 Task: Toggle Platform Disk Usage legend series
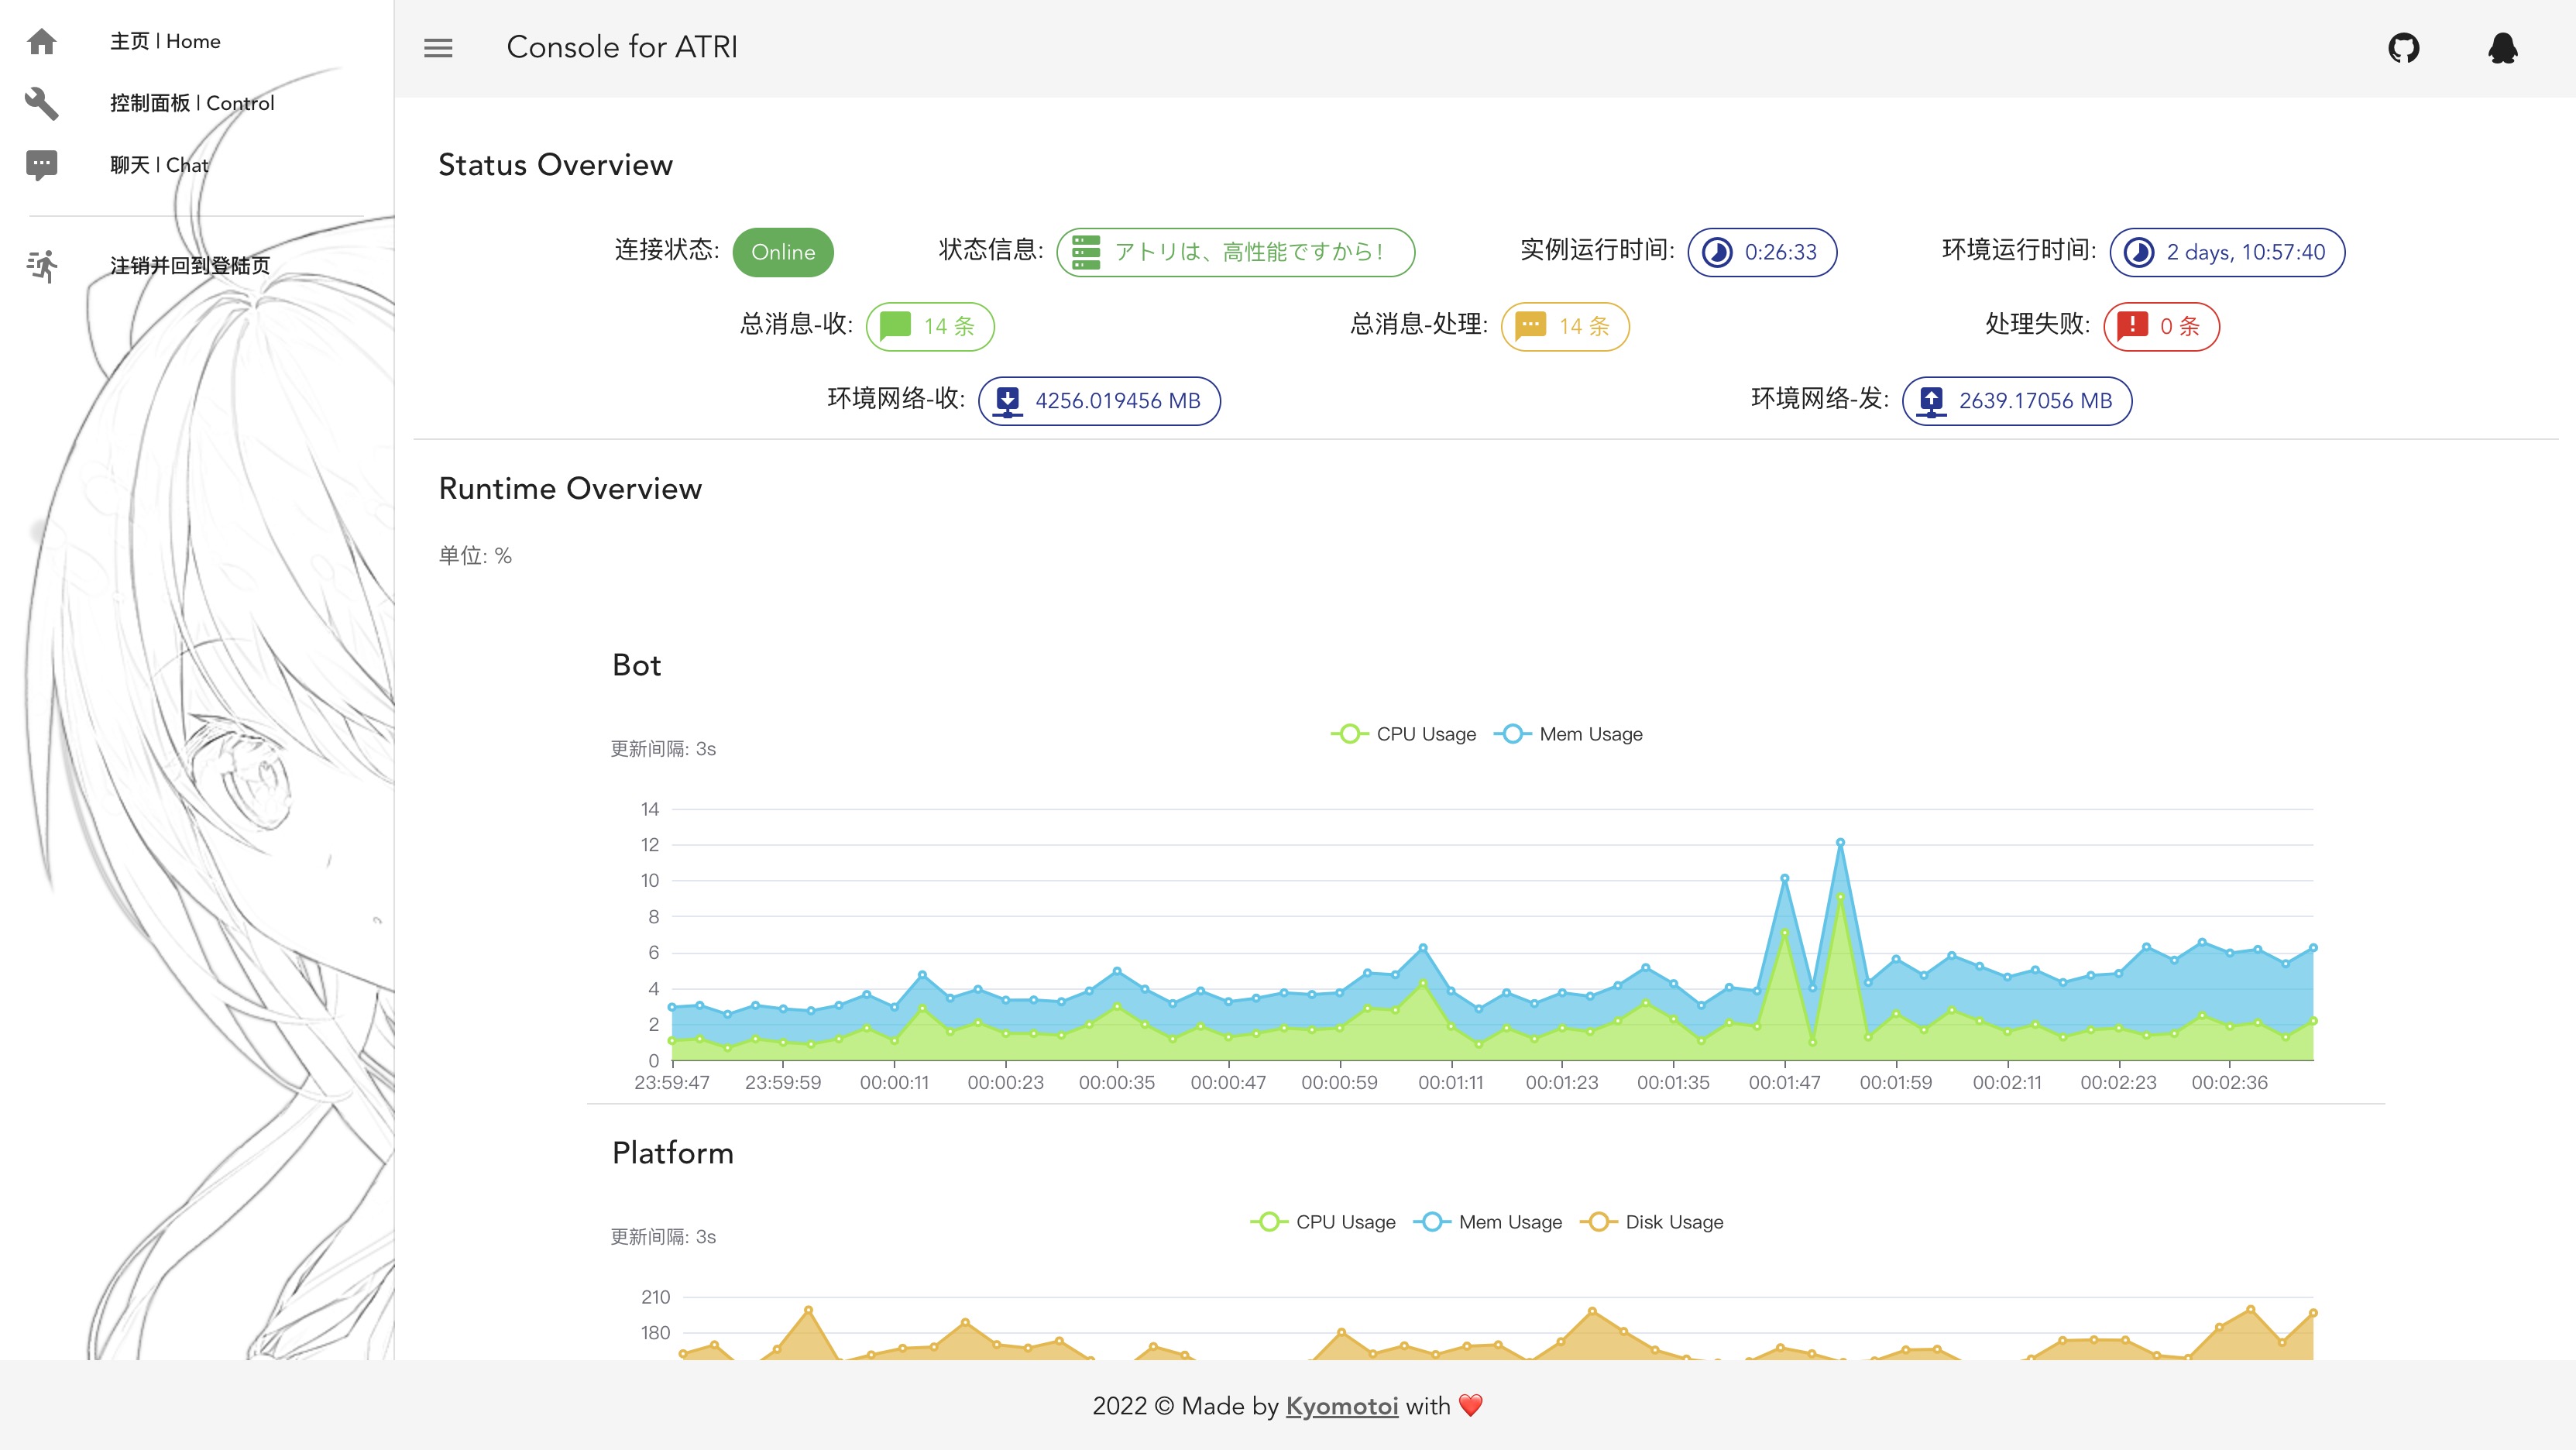(x=1652, y=1222)
